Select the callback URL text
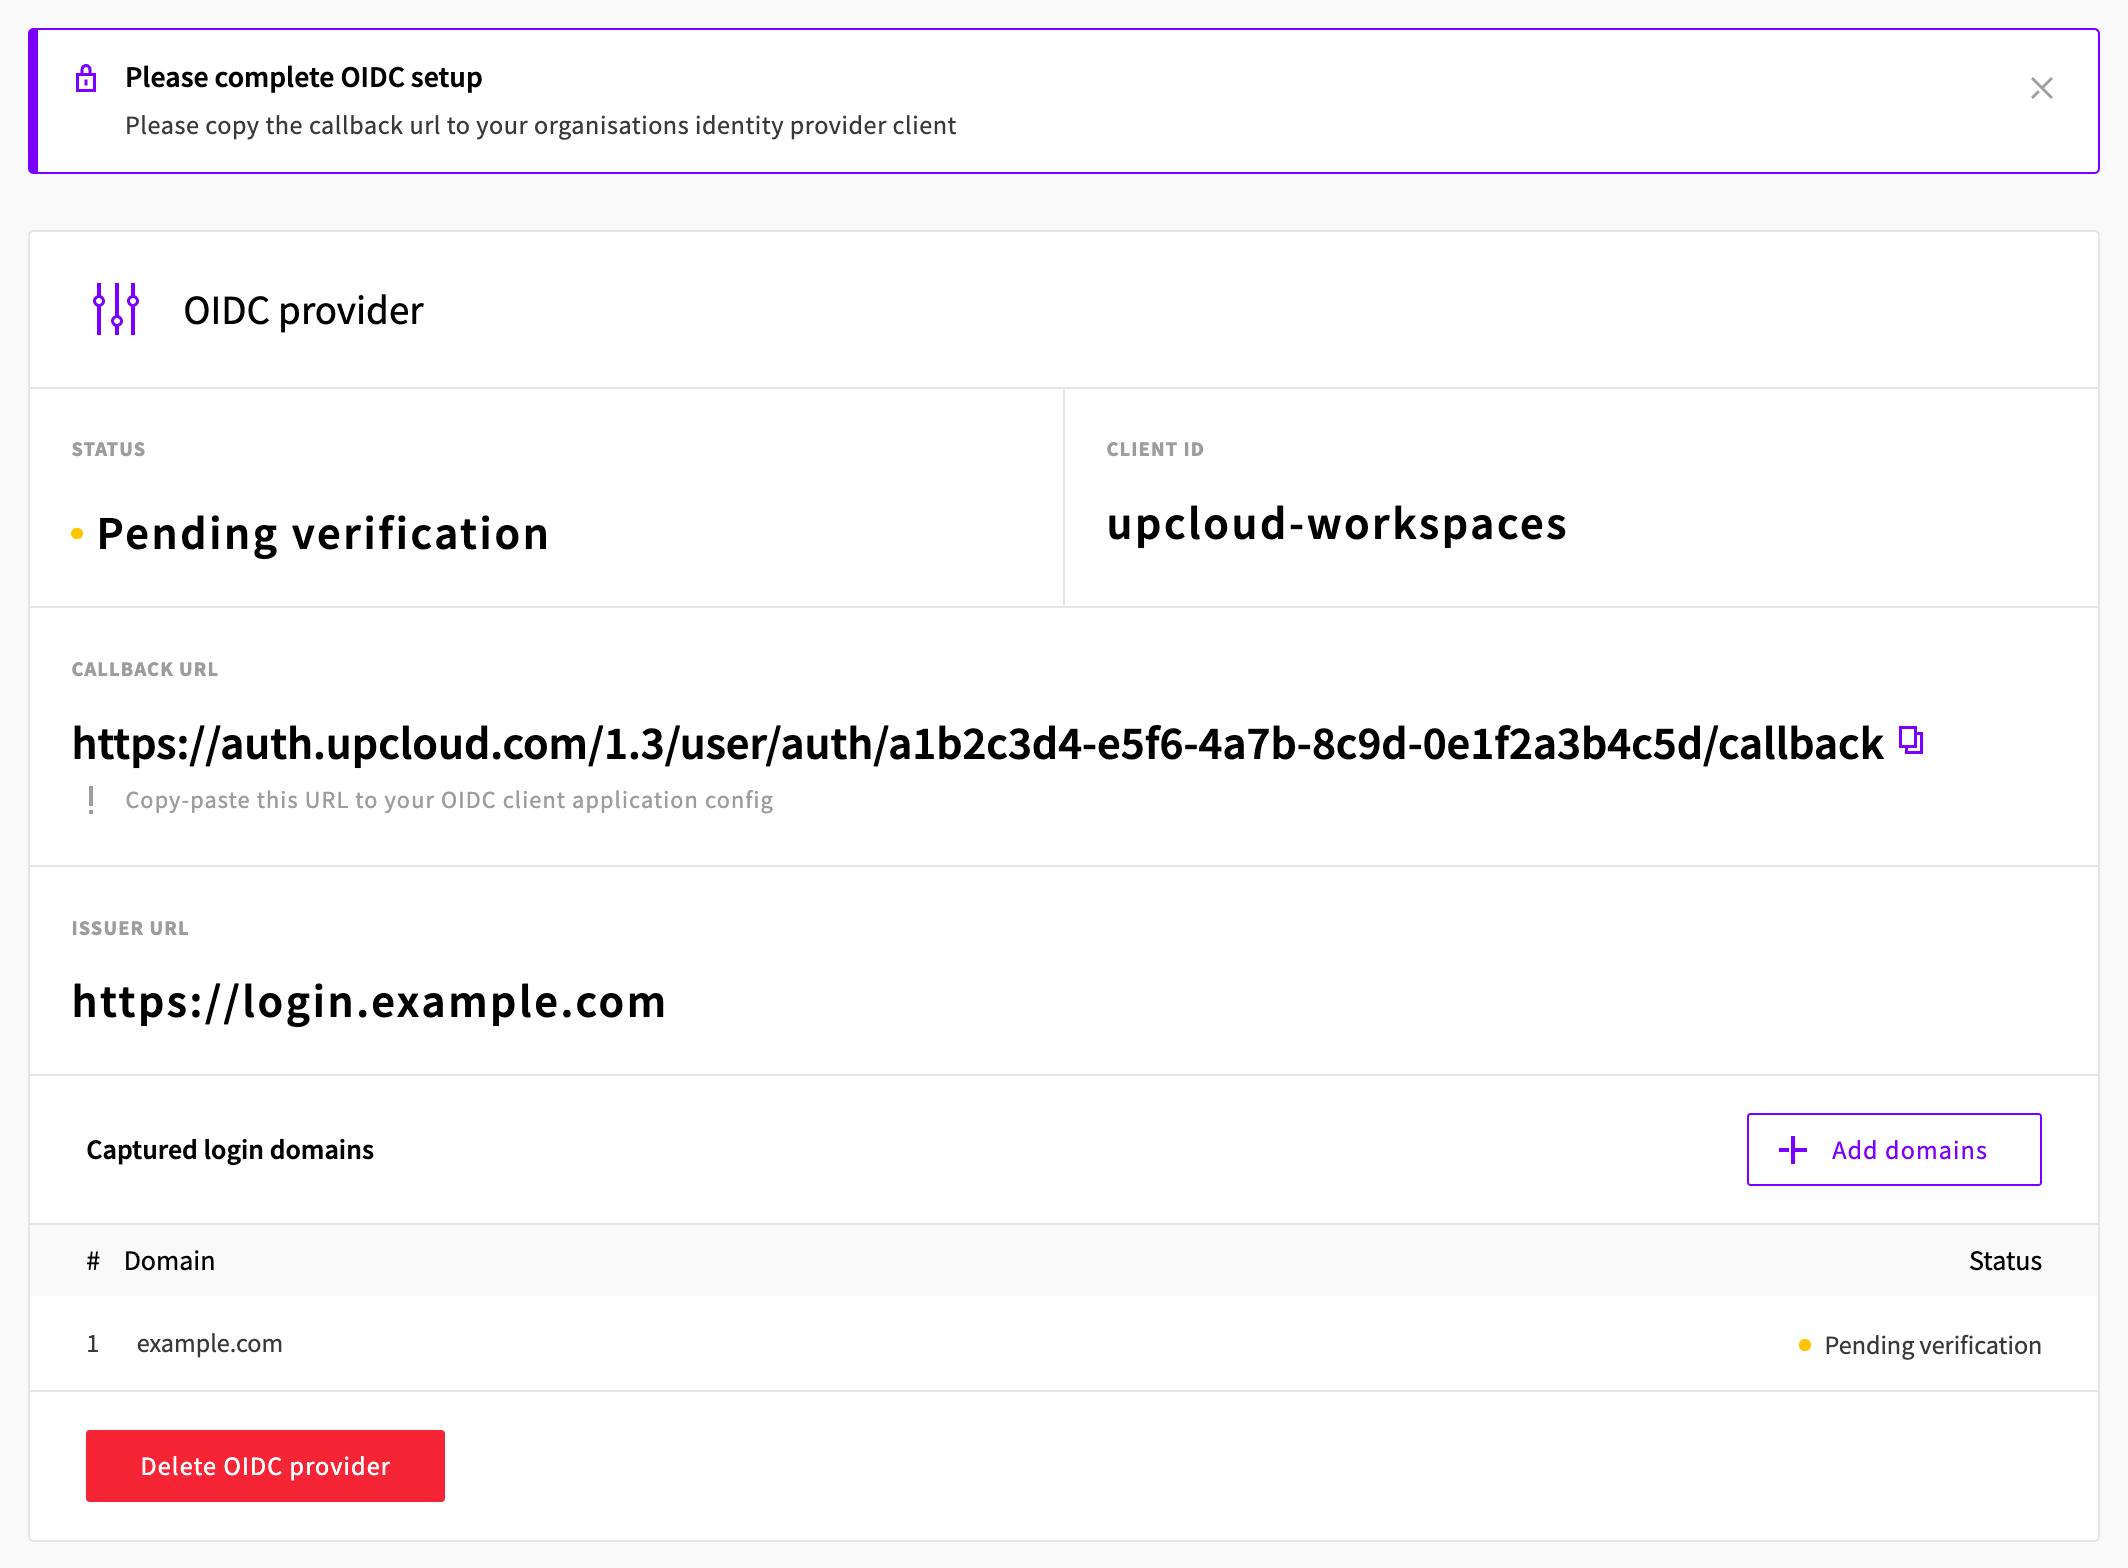 click(x=977, y=744)
